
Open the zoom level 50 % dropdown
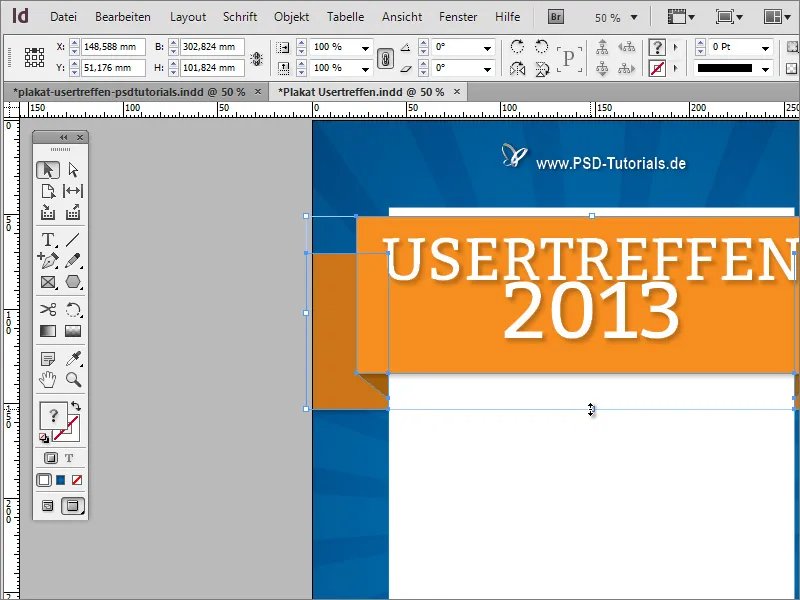(x=634, y=17)
